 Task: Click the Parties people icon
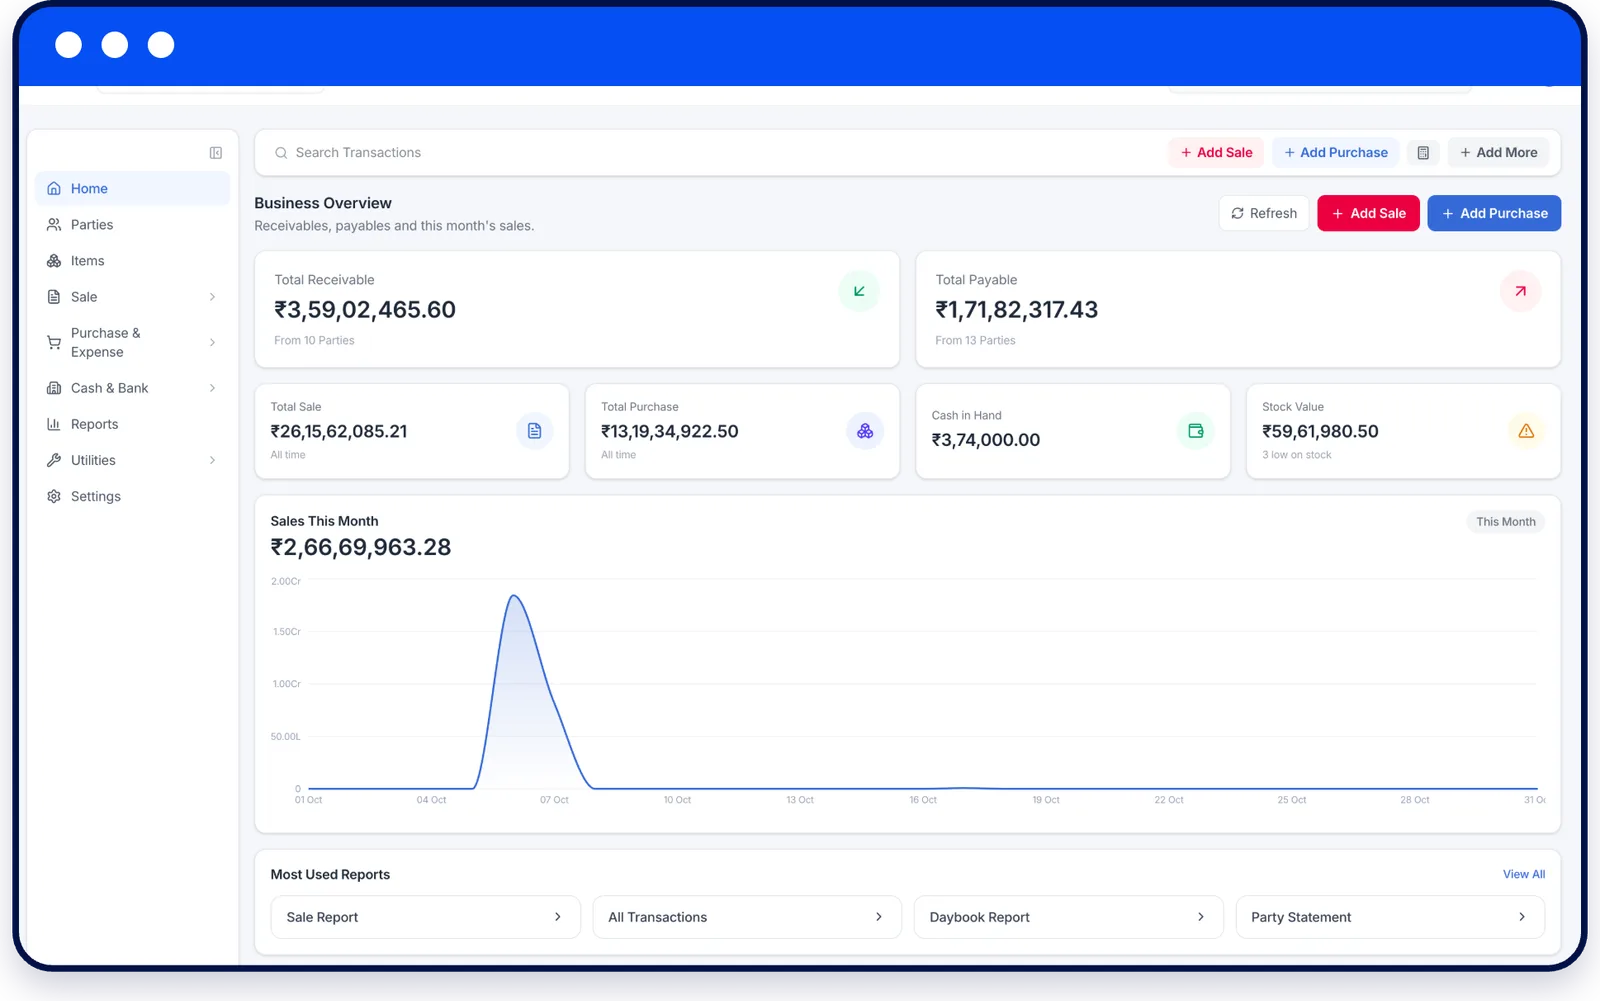tap(54, 225)
